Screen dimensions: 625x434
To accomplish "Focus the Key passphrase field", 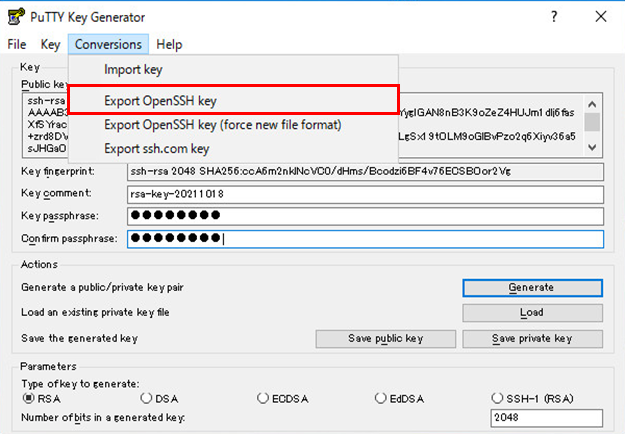I will pos(365,216).
